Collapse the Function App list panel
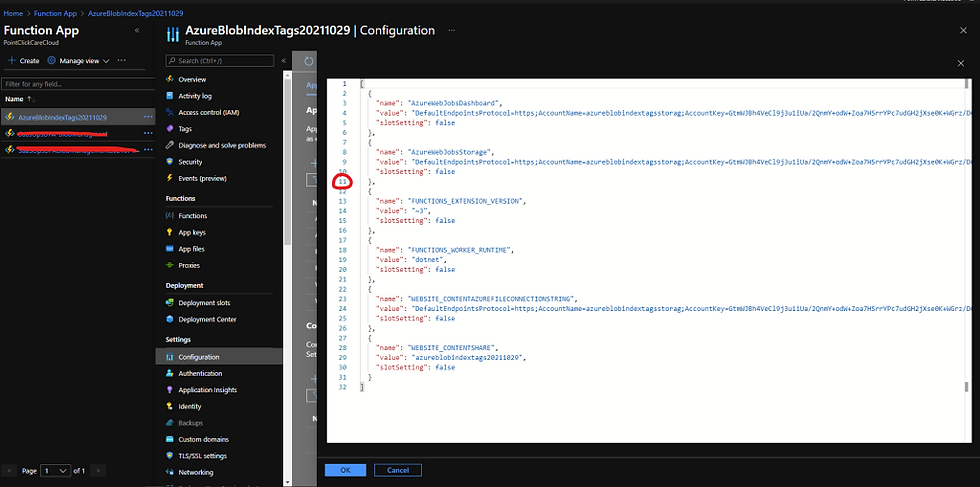The image size is (980, 487). (x=137, y=31)
